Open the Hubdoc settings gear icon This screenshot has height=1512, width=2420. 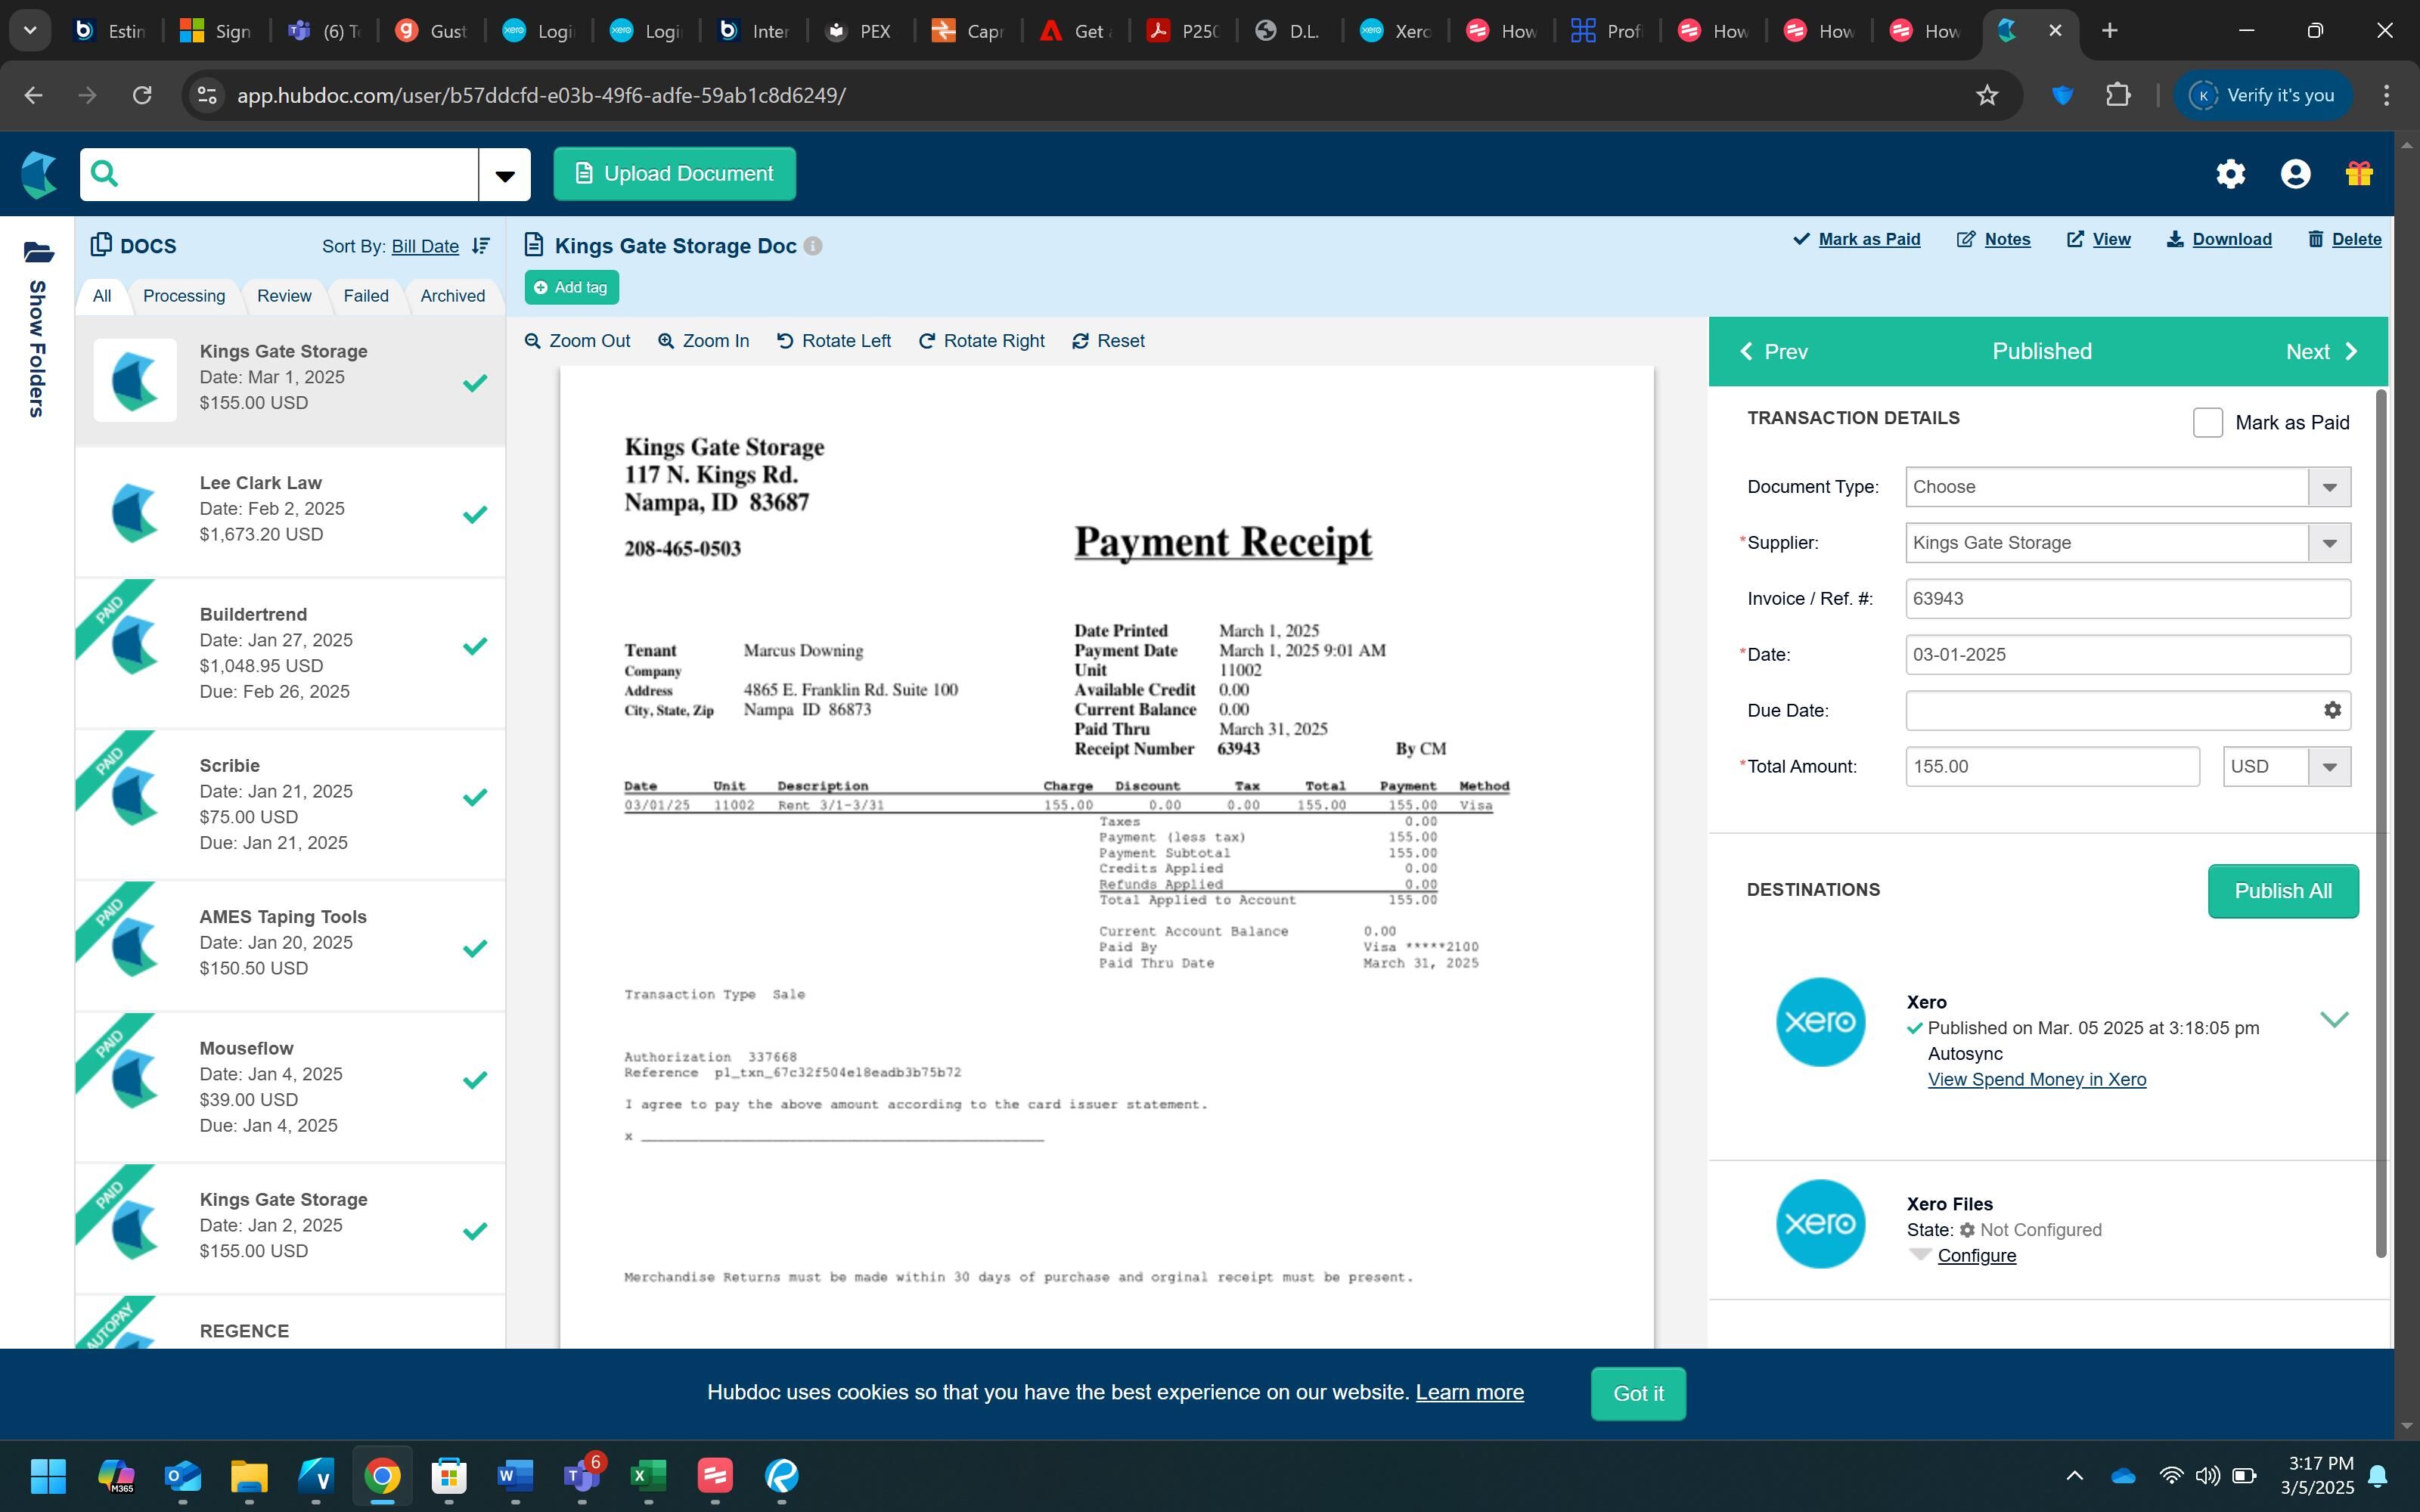(2230, 174)
